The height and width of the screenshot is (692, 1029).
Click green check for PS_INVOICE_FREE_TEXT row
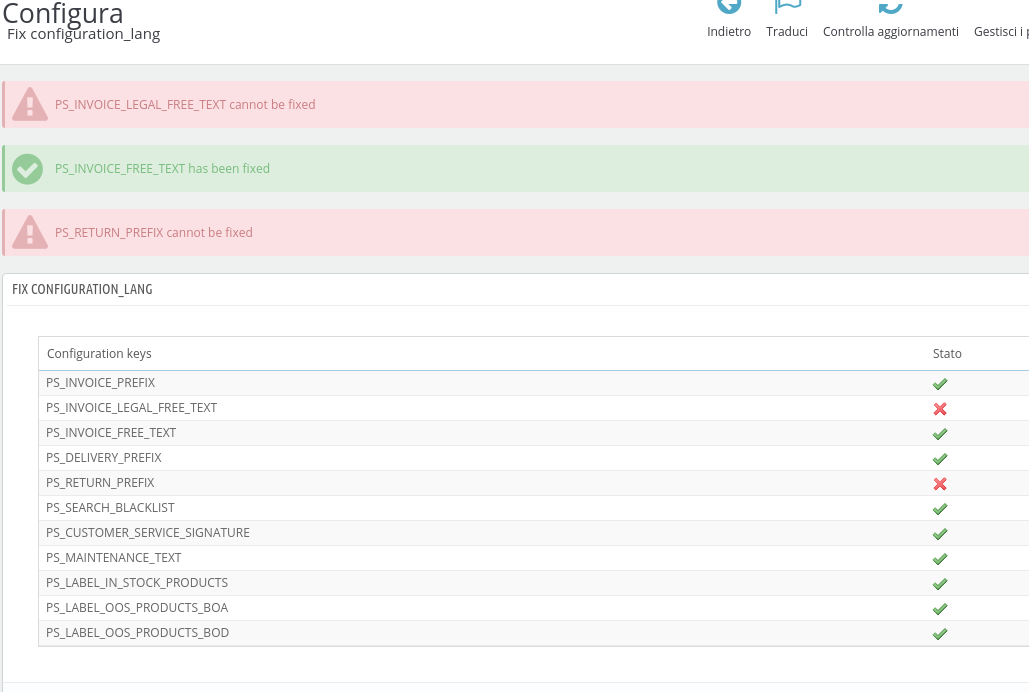940,433
